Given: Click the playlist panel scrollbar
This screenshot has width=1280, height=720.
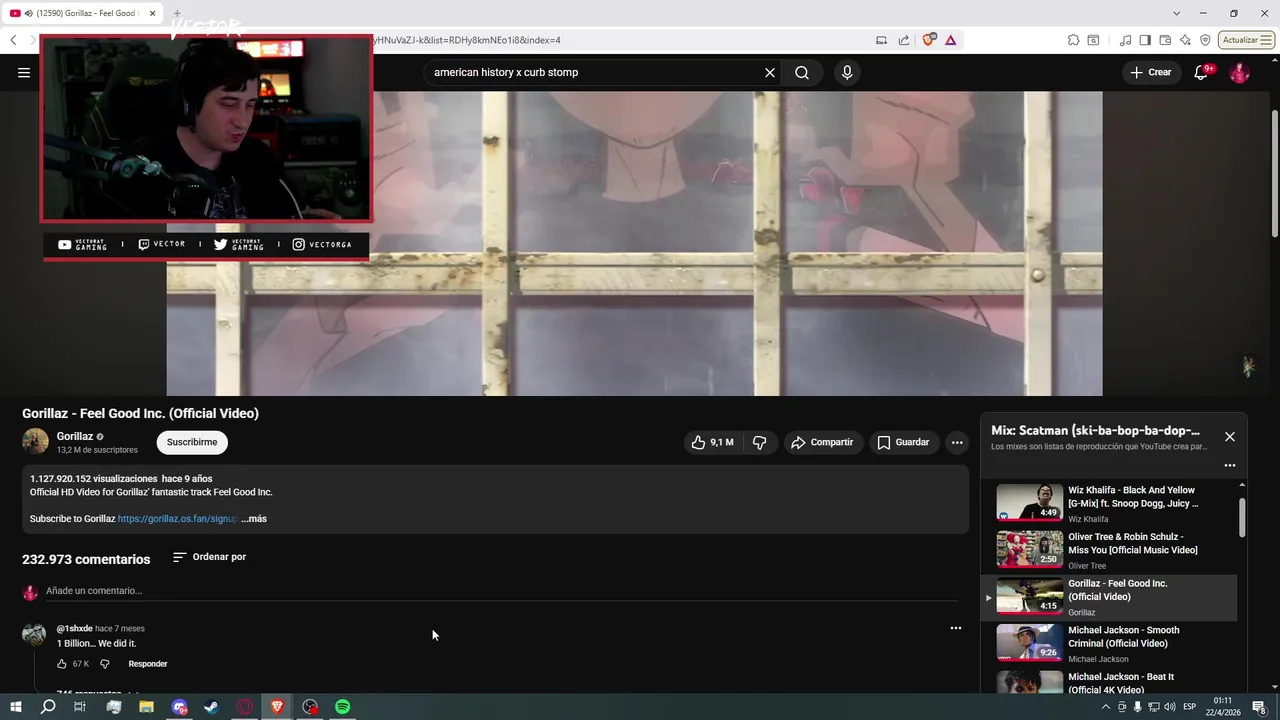Looking at the screenshot, I should [1242, 516].
